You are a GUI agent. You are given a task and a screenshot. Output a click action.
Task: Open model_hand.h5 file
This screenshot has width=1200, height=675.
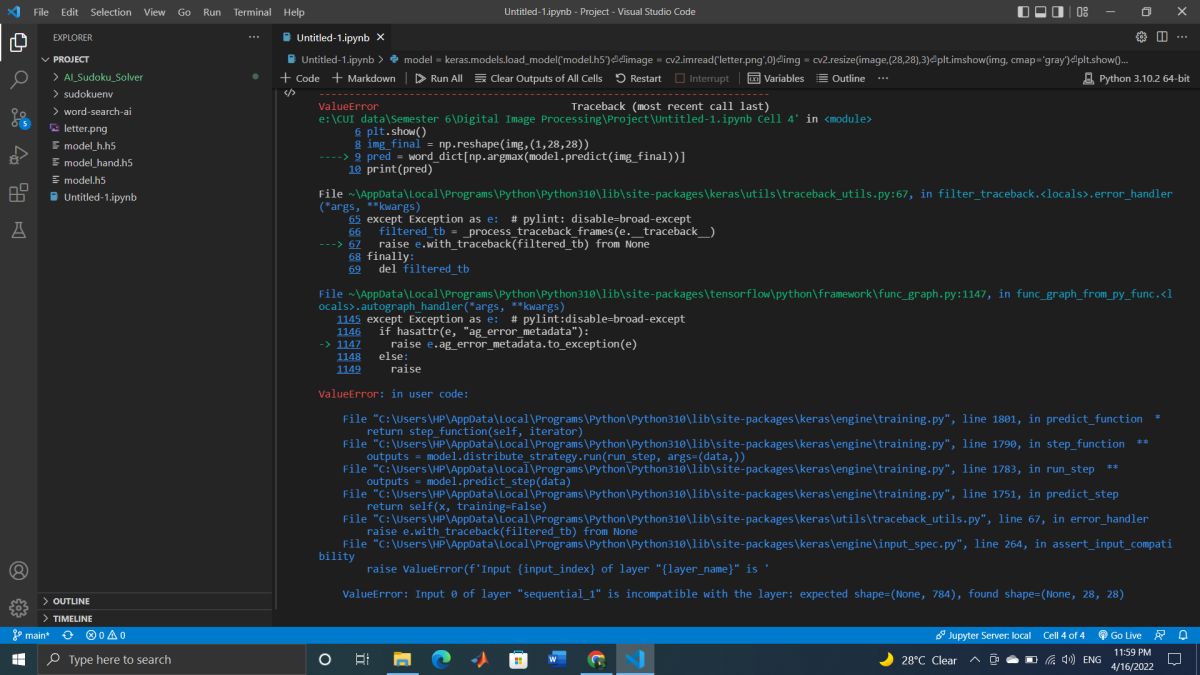155,163
